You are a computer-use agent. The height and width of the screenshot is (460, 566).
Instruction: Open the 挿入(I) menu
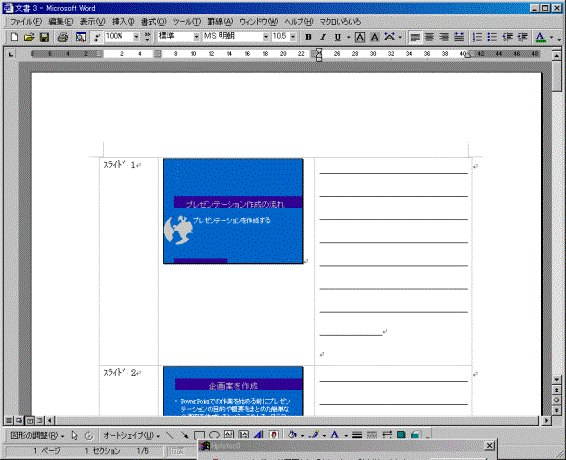(123, 22)
